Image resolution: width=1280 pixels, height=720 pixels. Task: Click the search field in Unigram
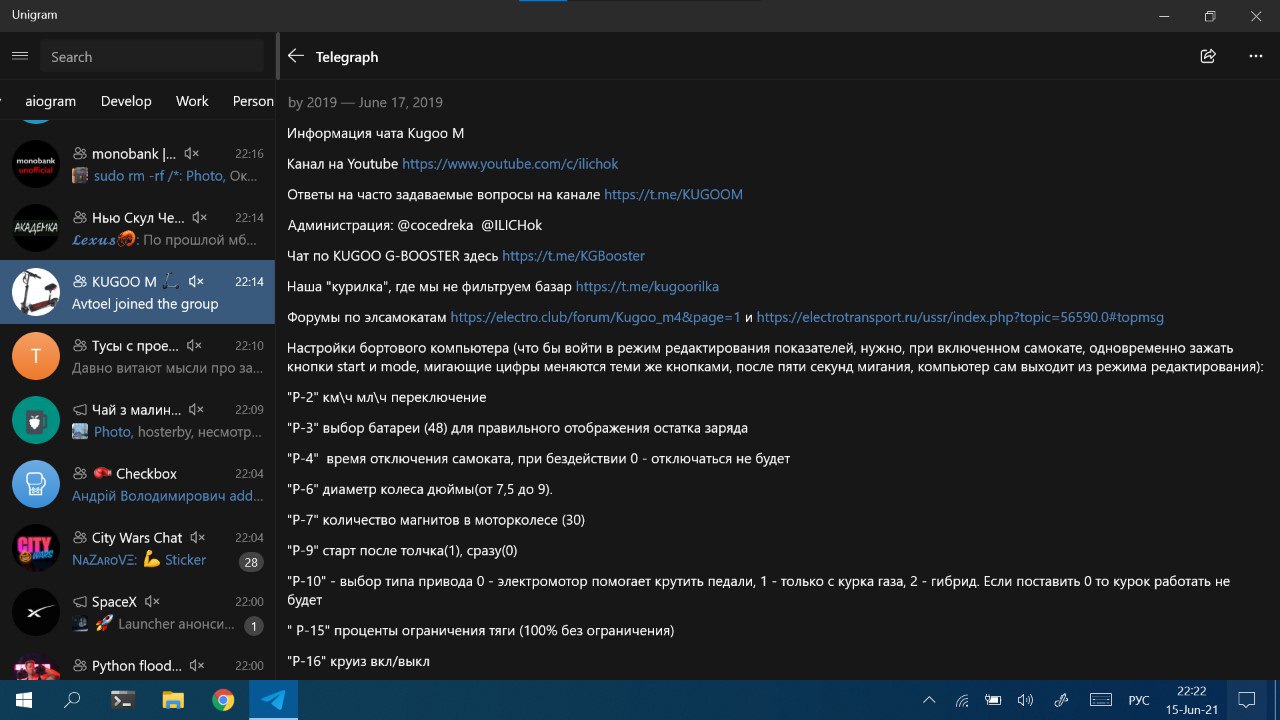coord(152,57)
